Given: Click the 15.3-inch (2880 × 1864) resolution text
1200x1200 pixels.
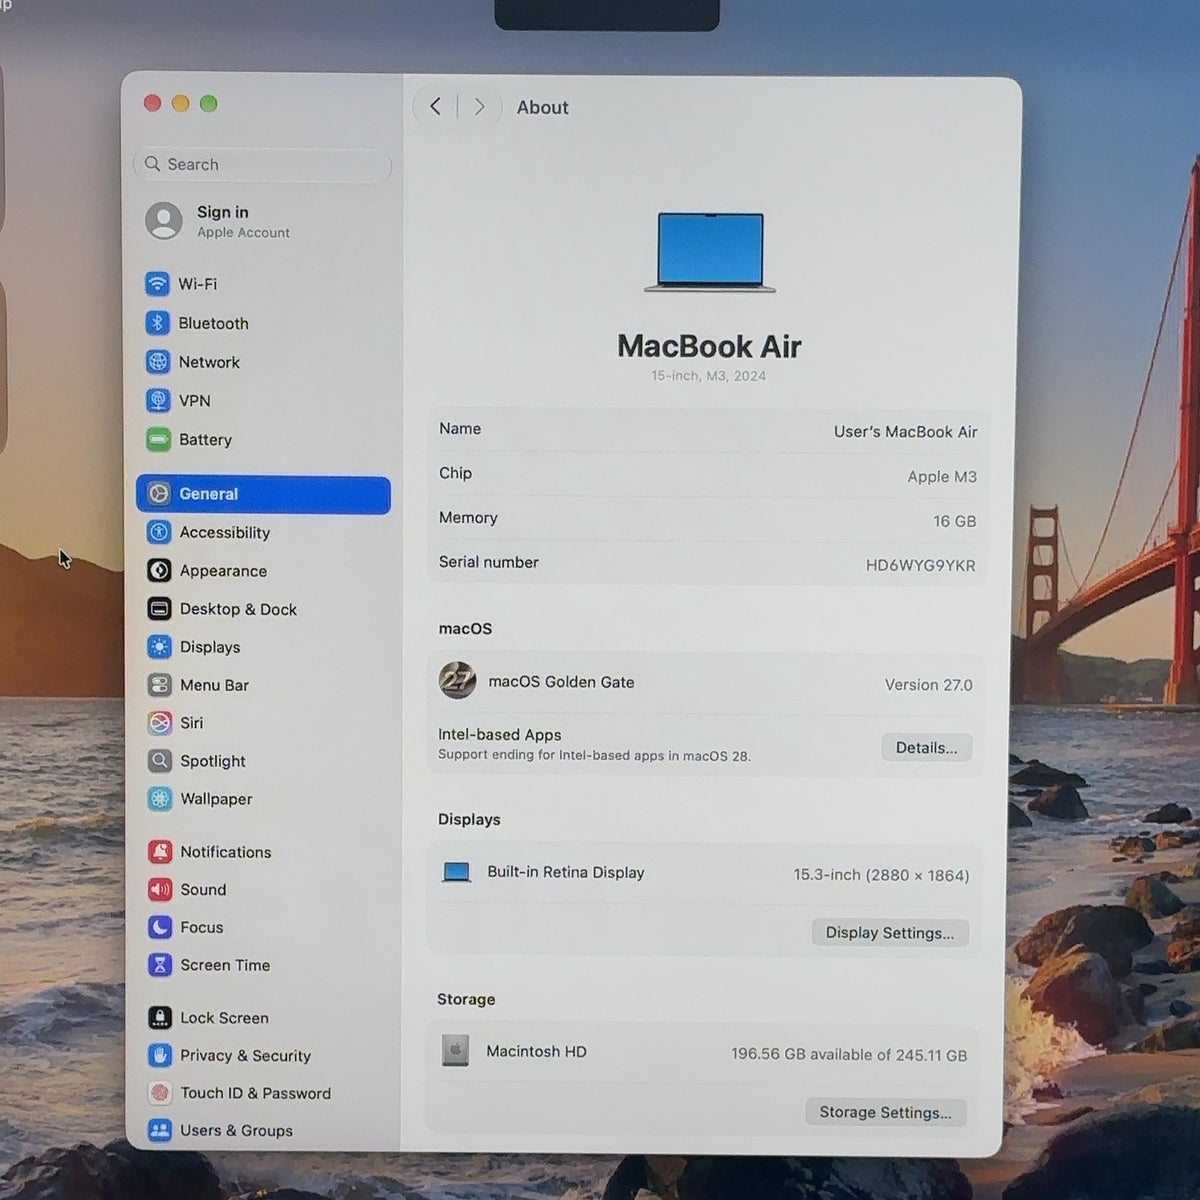Looking at the screenshot, I should coord(881,875).
